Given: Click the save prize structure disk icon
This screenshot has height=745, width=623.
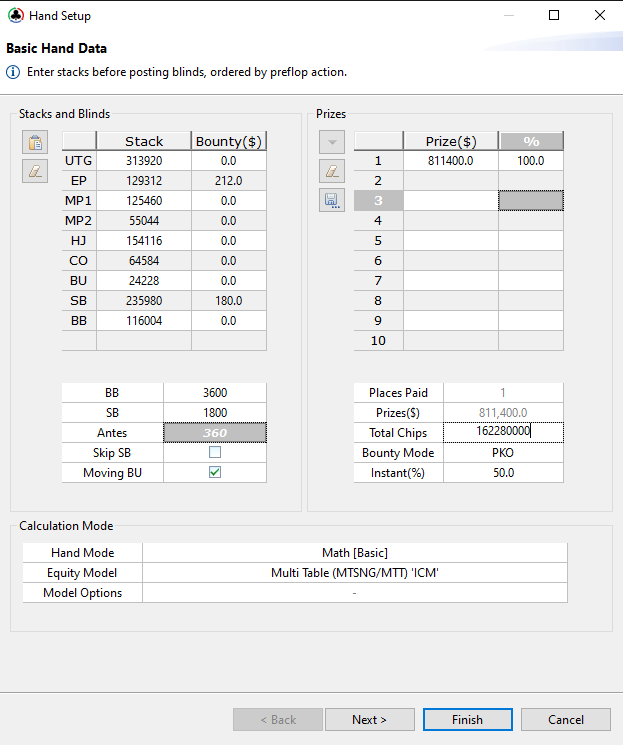Looking at the screenshot, I should [332, 200].
